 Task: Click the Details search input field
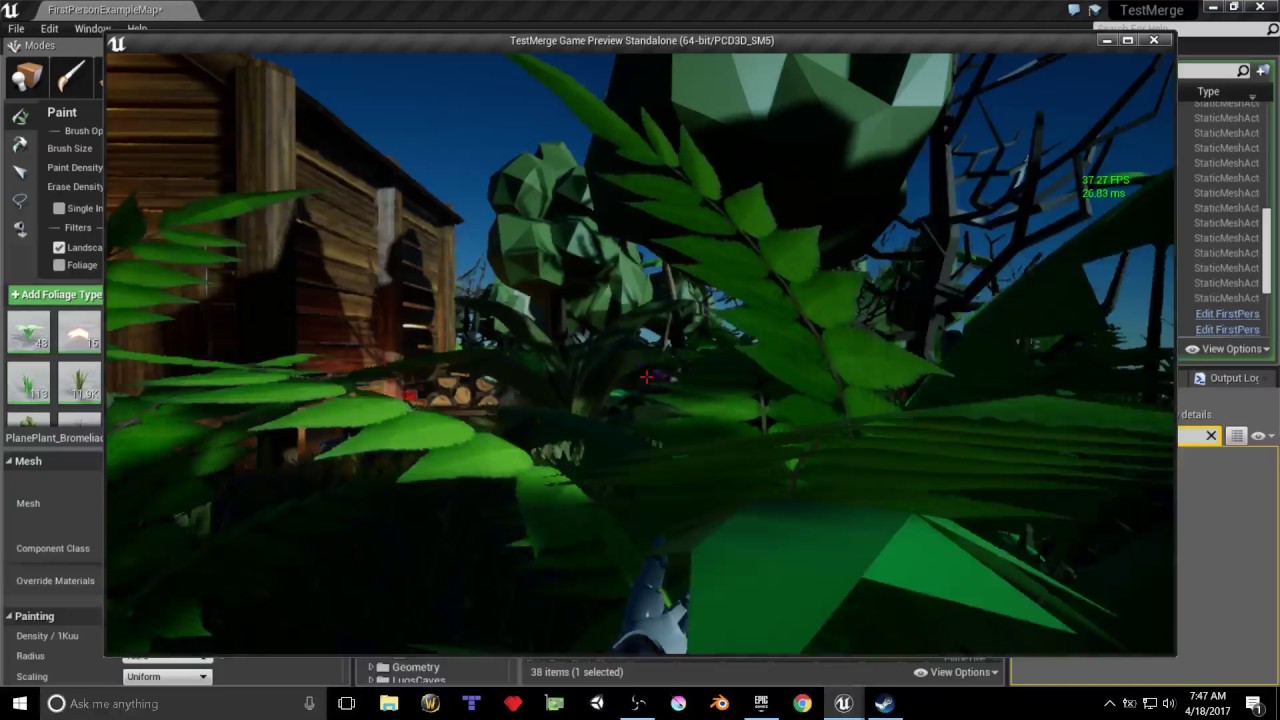(x=1190, y=436)
